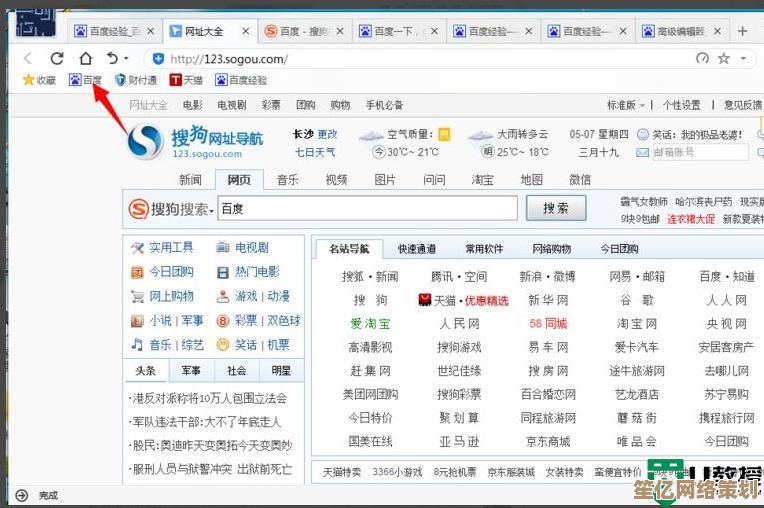Open the 爱淘宝 site link

click(370, 324)
